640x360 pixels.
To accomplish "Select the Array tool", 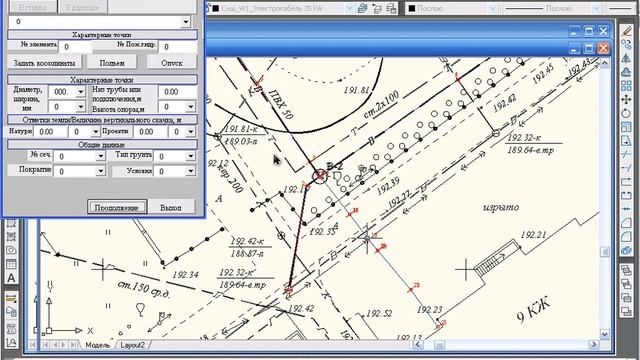I will pyautogui.click(x=626, y=86).
